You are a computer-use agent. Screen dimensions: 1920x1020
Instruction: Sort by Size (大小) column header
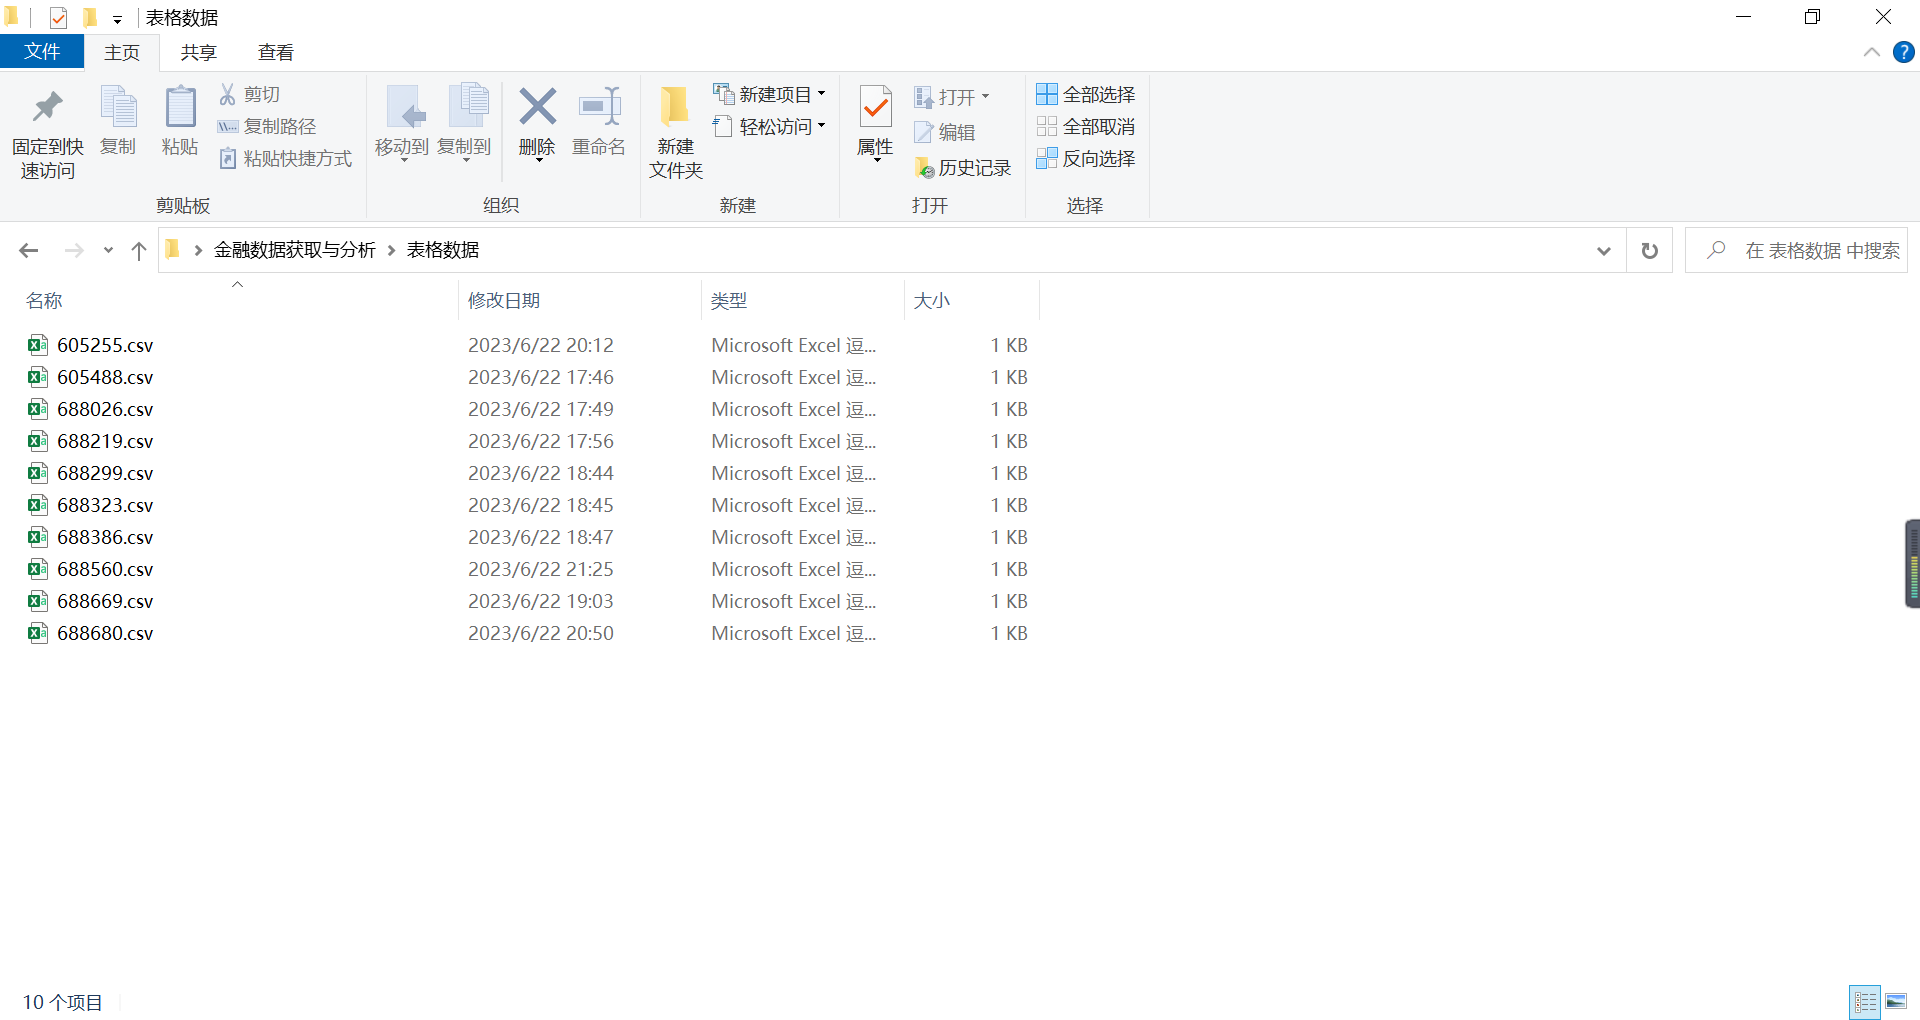point(931,301)
